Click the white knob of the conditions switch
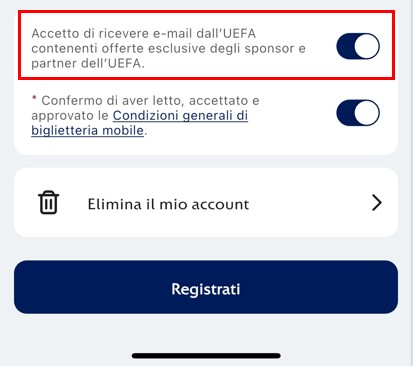413x366 pixels. (x=367, y=113)
